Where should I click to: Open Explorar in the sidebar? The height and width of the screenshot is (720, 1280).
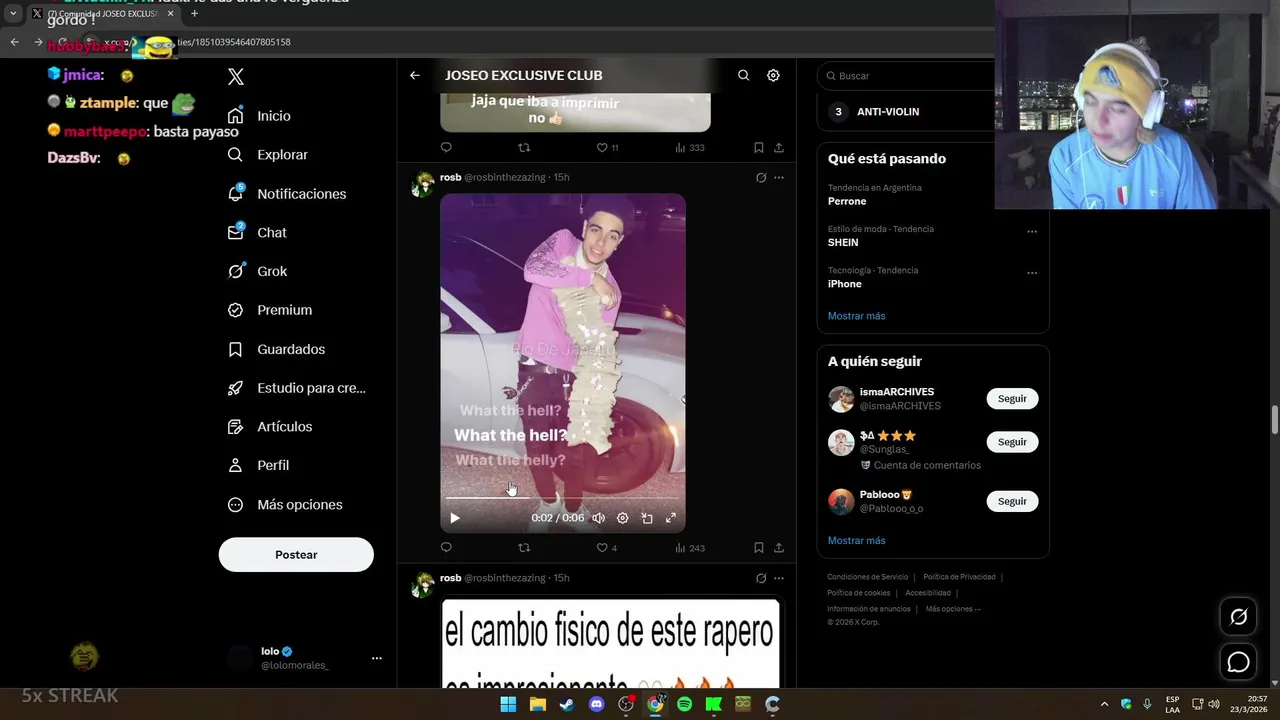coord(268,155)
